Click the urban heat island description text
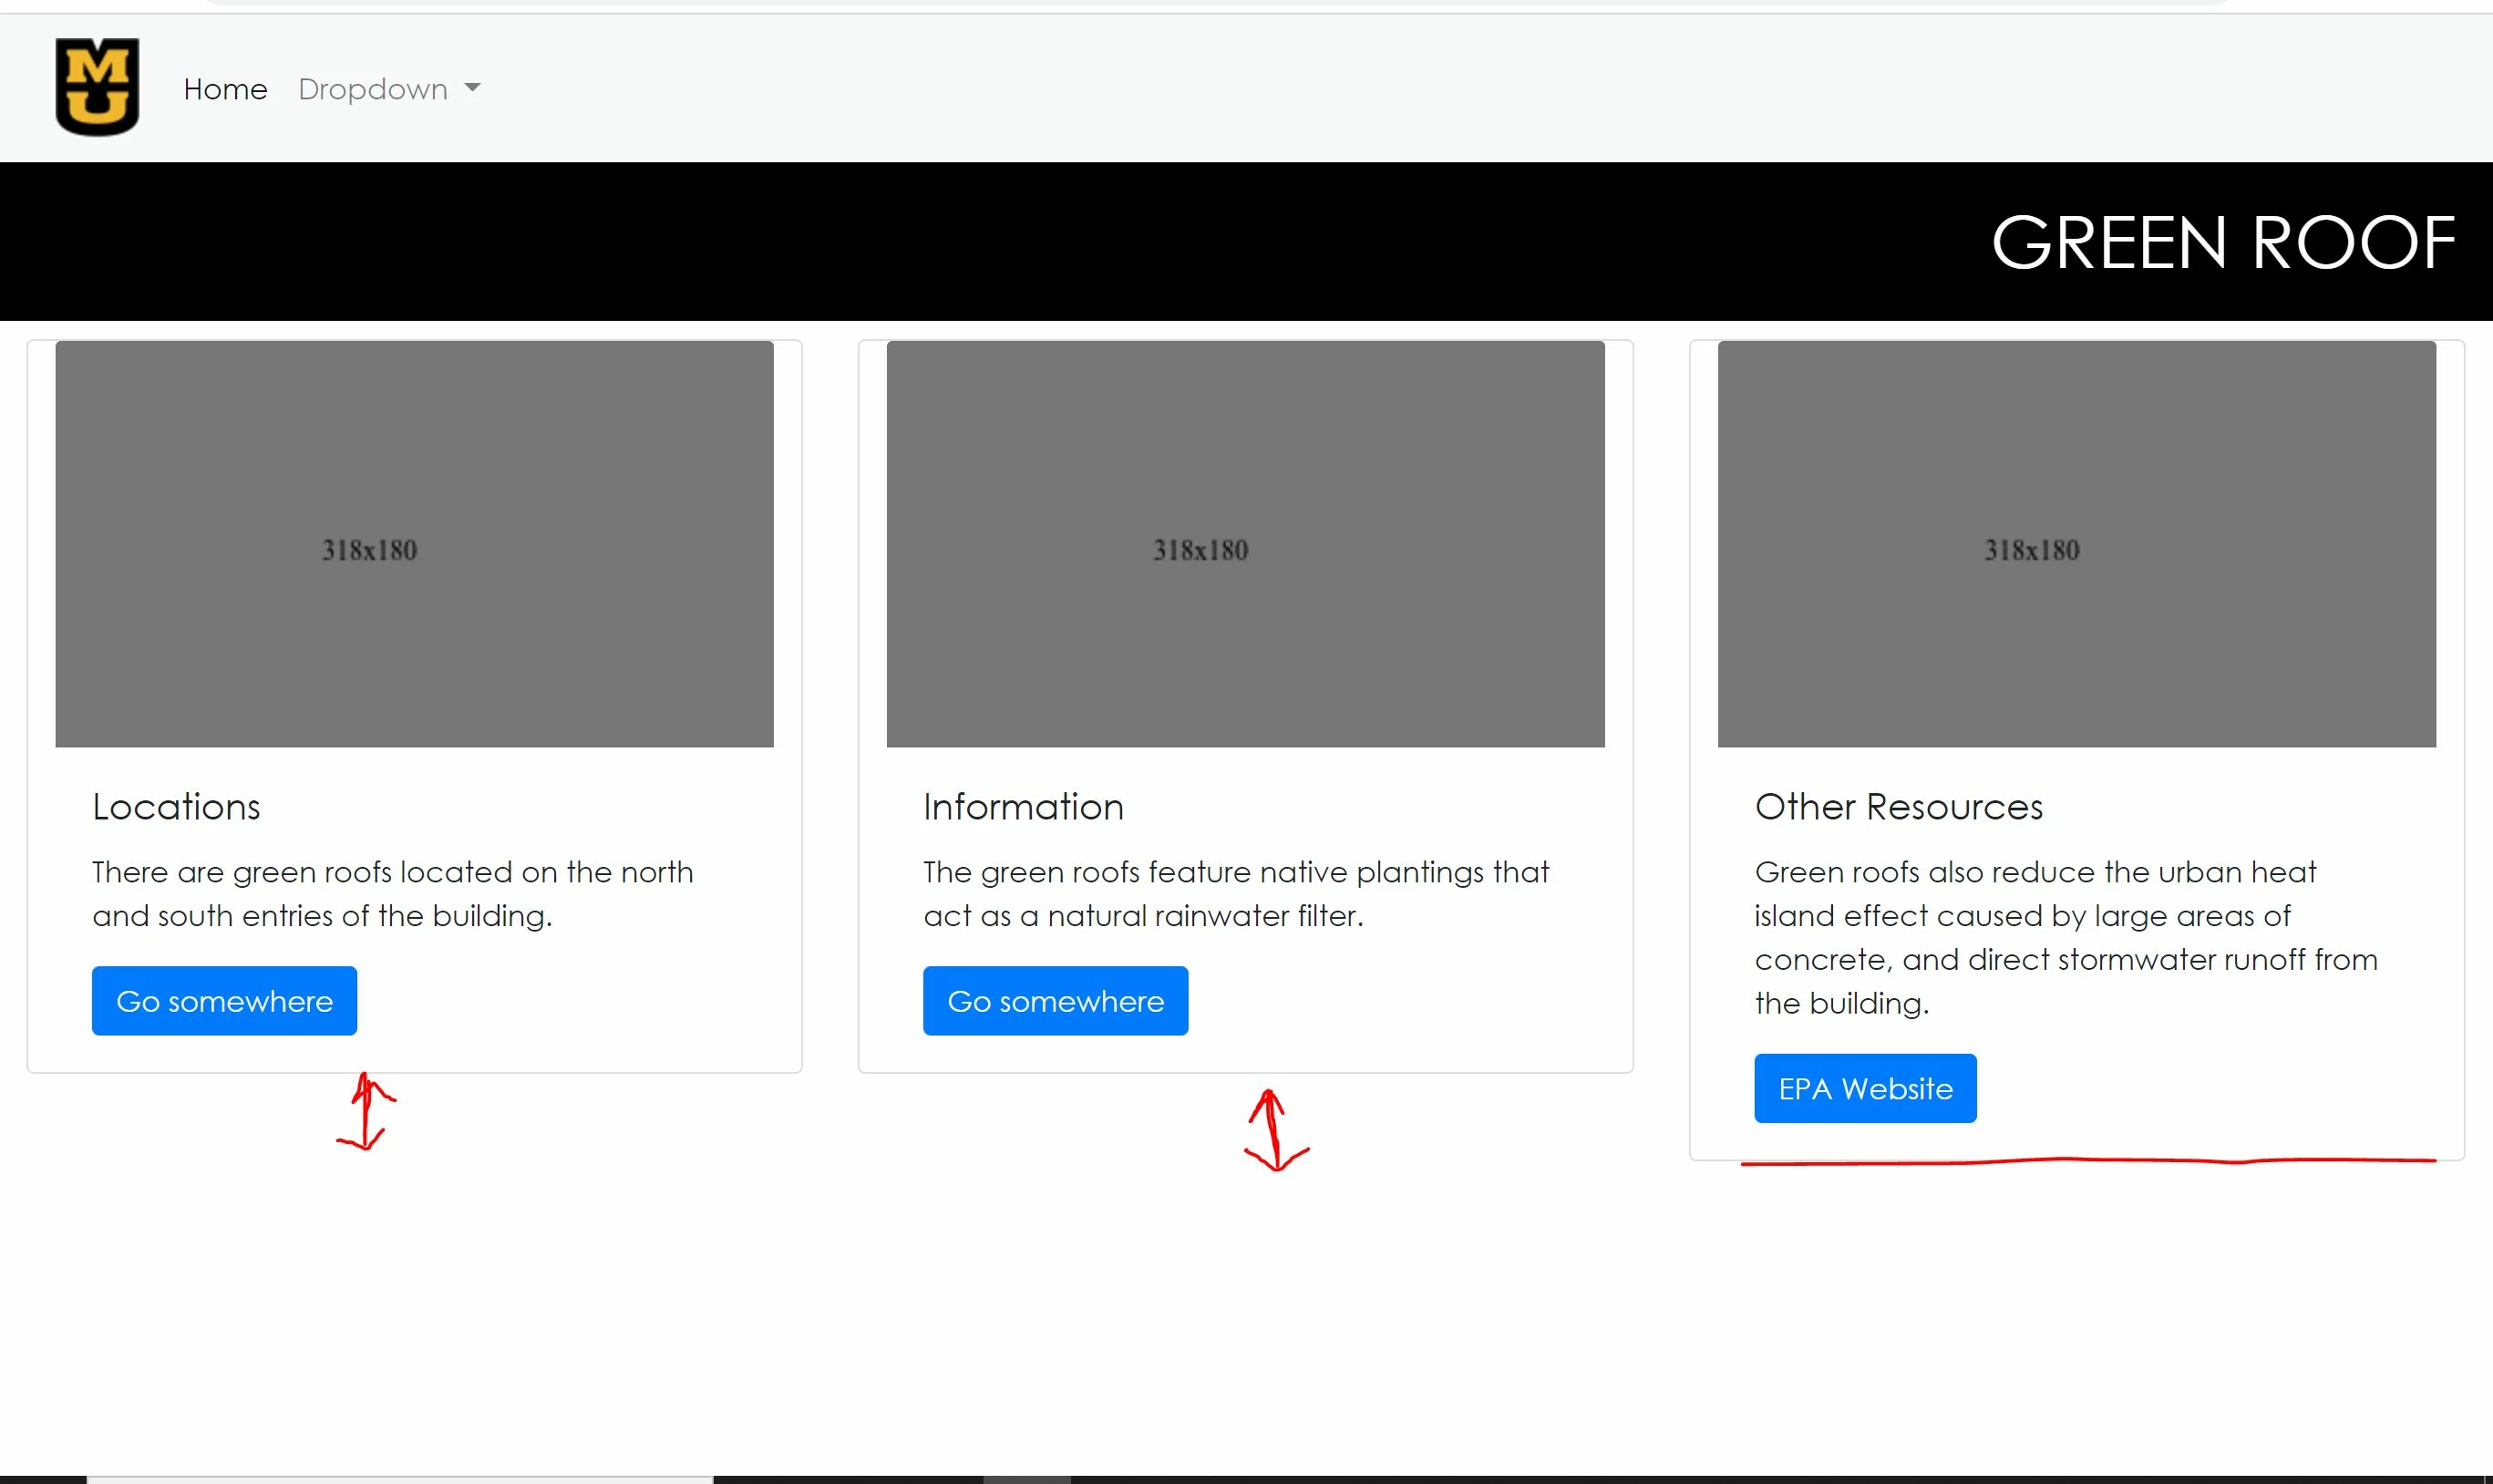Screen dimensions: 2493x1484 [x=2065, y=937]
